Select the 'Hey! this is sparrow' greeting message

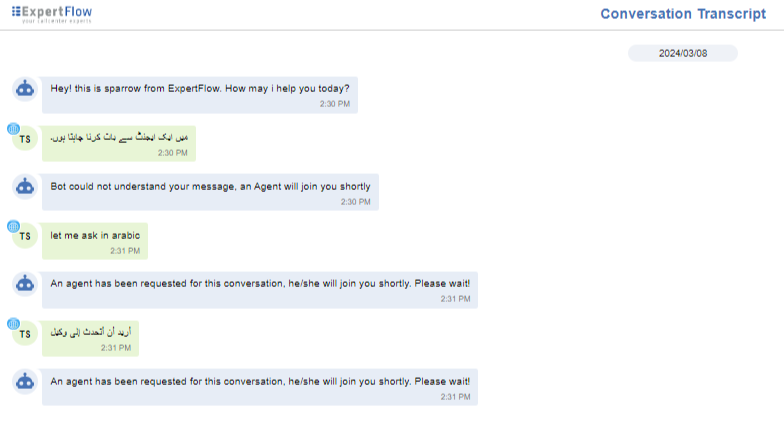199,94
